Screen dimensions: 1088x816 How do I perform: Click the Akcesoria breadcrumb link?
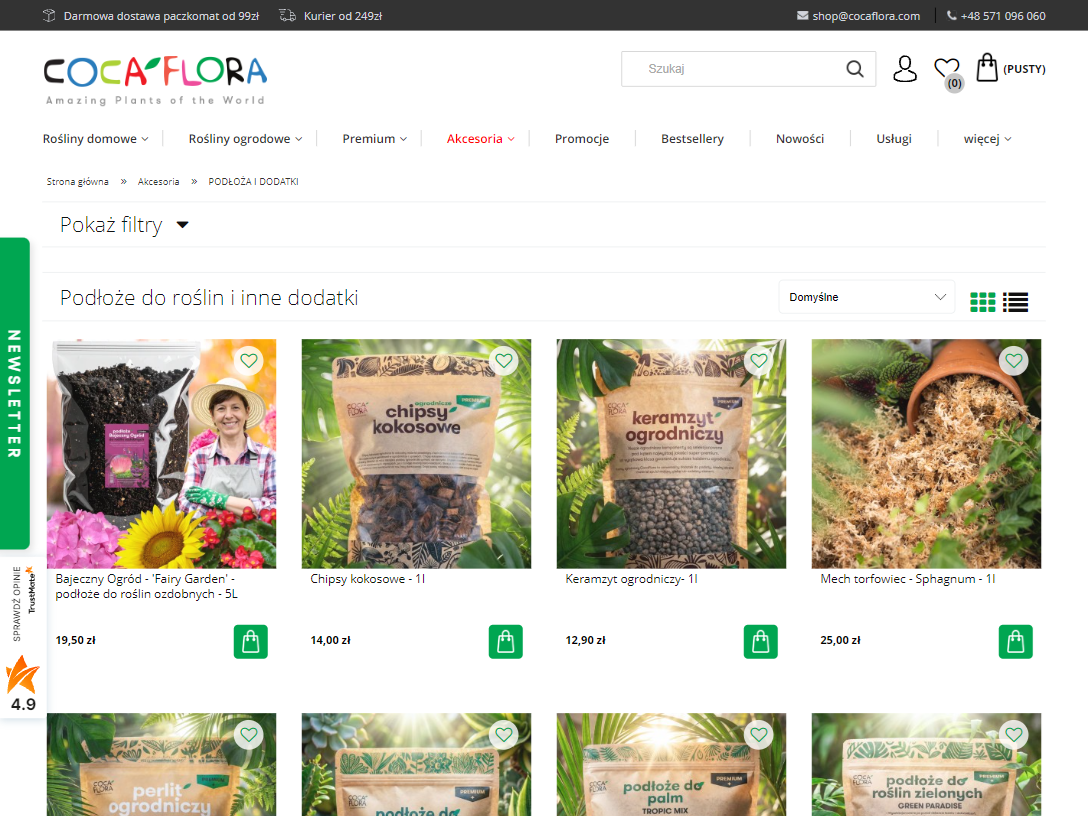pyautogui.click(x=159, y=182)
